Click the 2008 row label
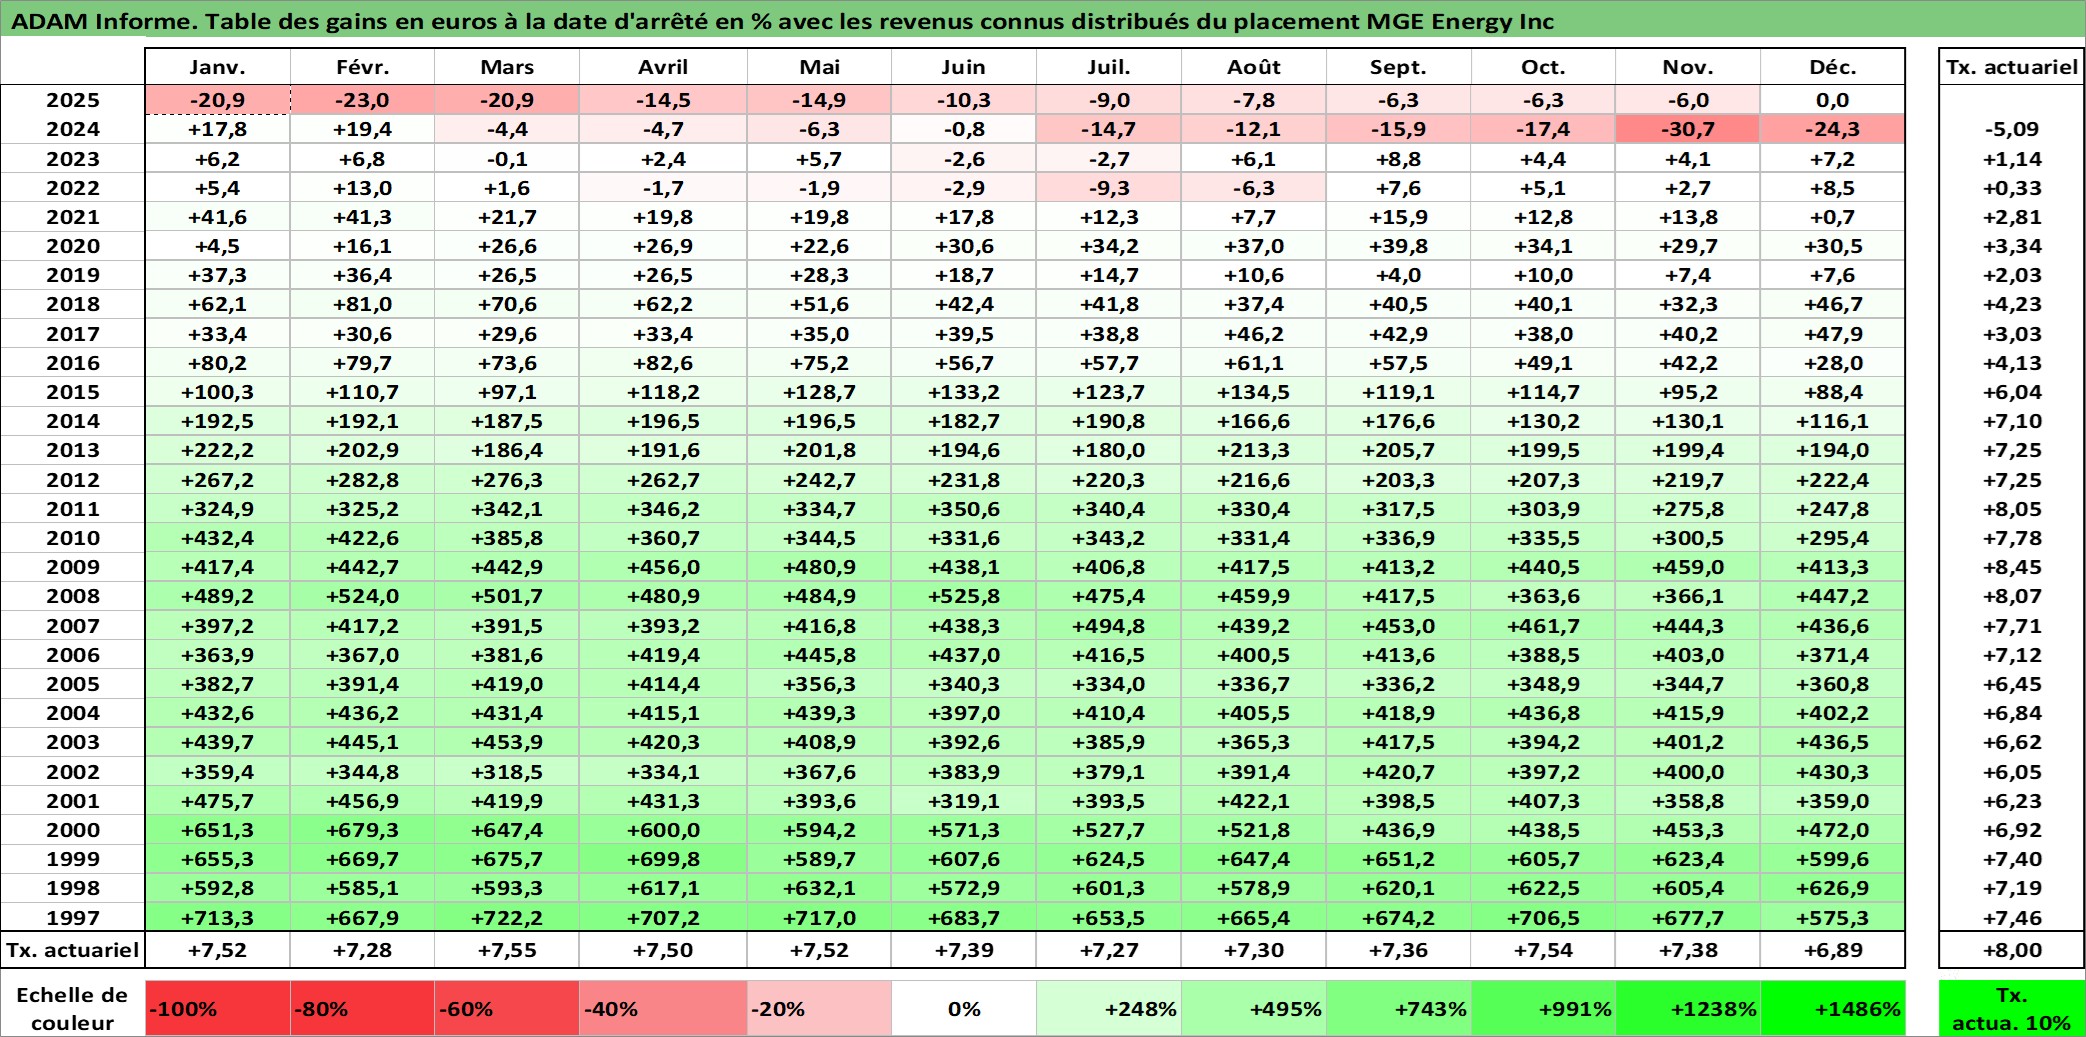This screenshot has width=2086, height=1037. 72,596
